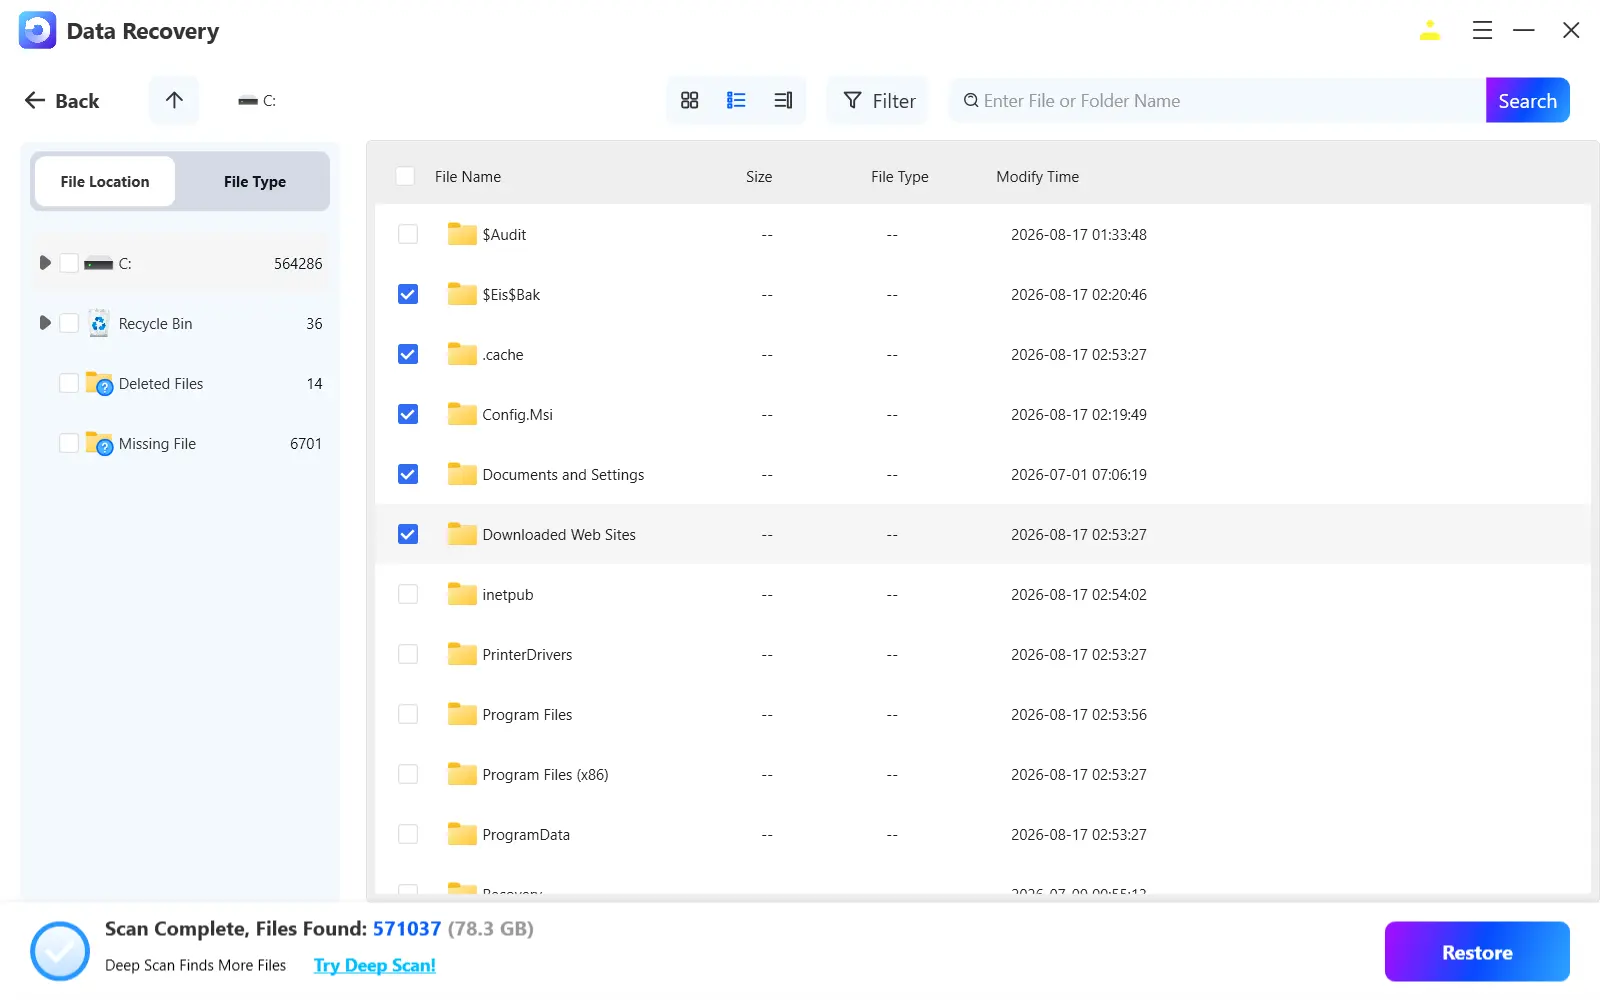Expand the C: drive tree node
Image resolution: width=1600 pixels, height=1000 pixels.
[x=45, y=263]
